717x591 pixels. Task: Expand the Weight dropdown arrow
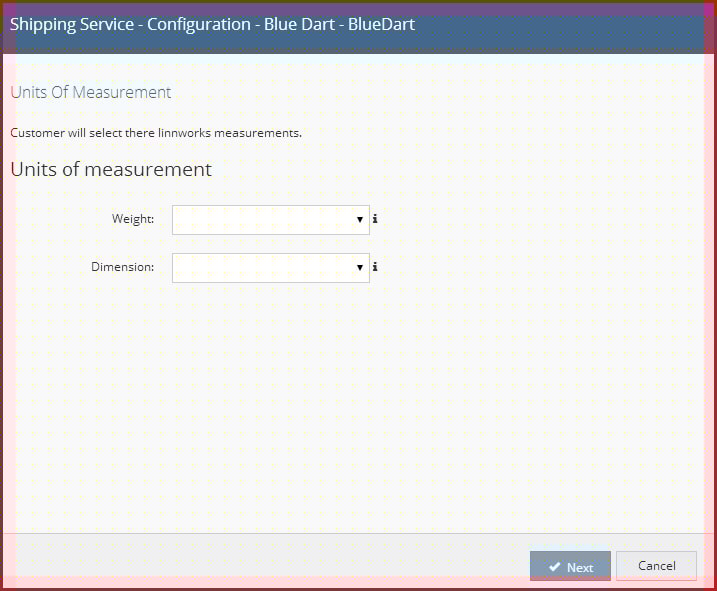point(360,220)
